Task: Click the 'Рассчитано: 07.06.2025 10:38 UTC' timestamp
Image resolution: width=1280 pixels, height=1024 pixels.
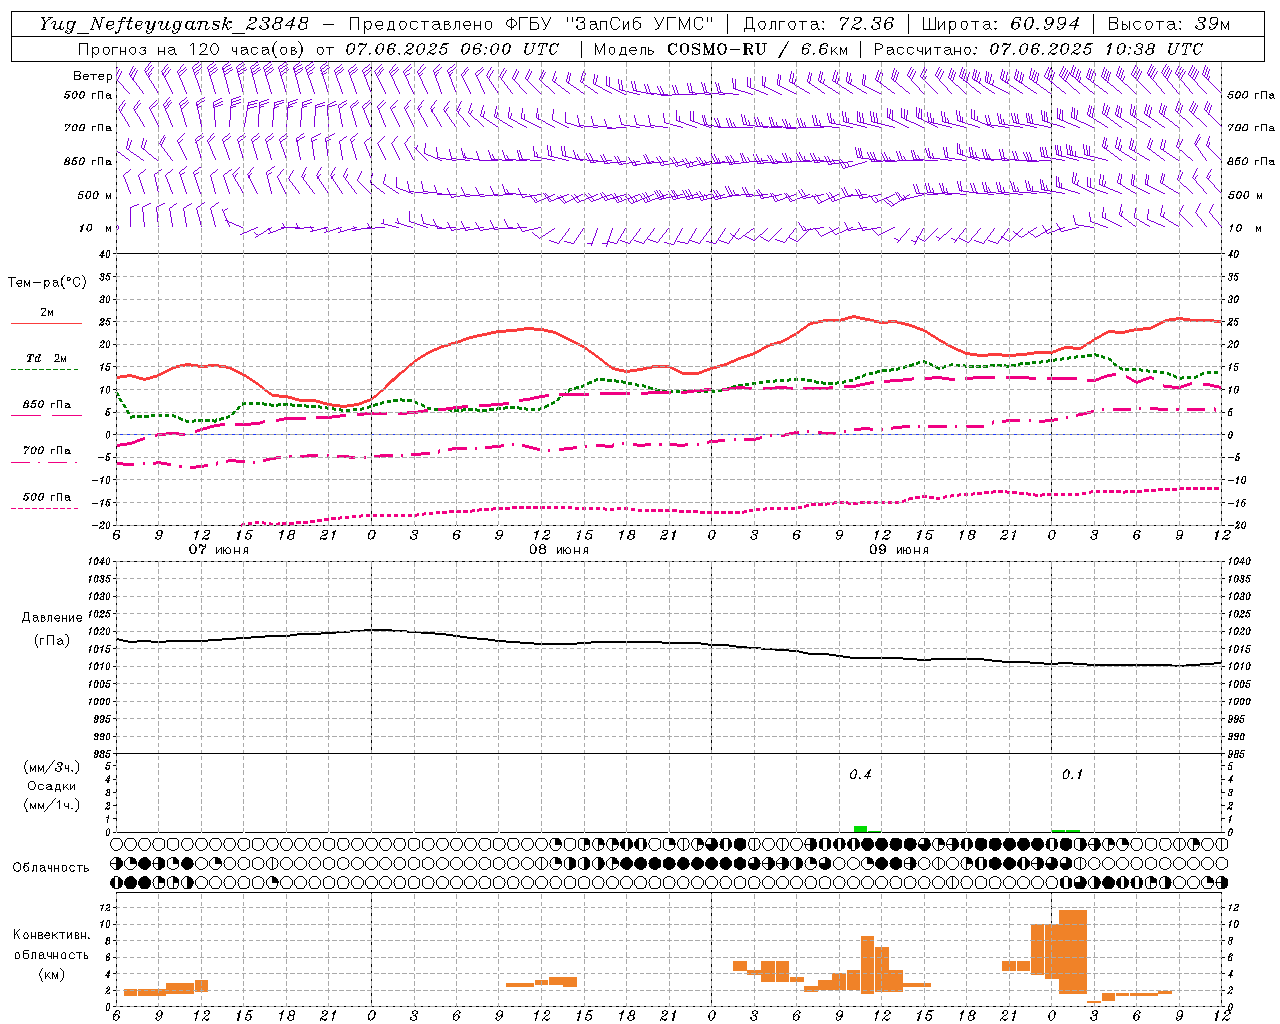Action: point(1038,48)
